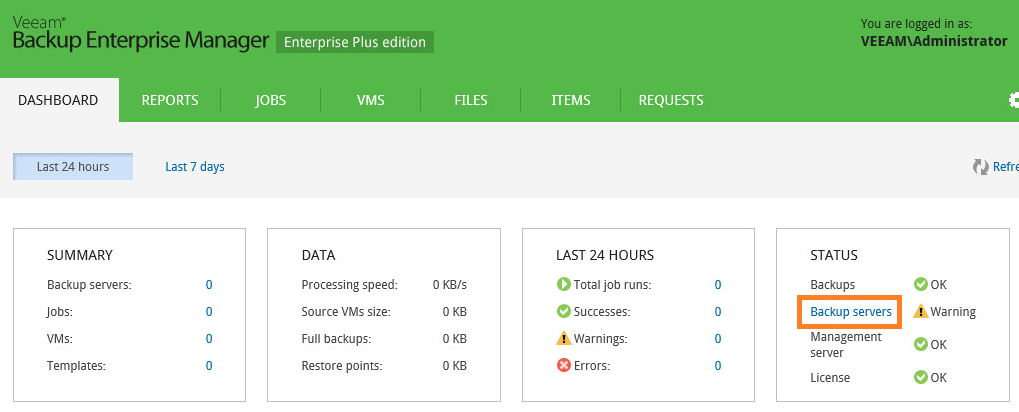Click the red Errors cross icon
Image resolution: width=1019 pixels, height=412 pixels.
pyautogui.click(x=563, y=366)
